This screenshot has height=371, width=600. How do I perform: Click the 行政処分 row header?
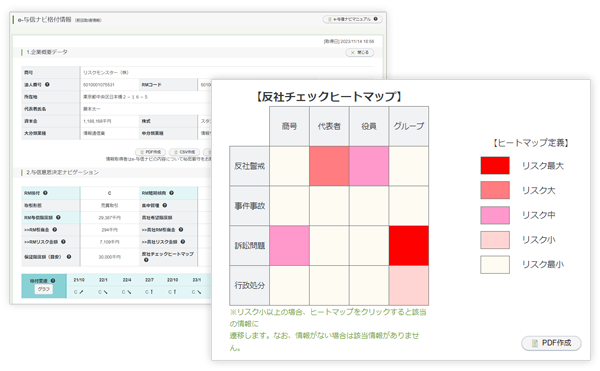pyautogui.click(x=249, y=285)
